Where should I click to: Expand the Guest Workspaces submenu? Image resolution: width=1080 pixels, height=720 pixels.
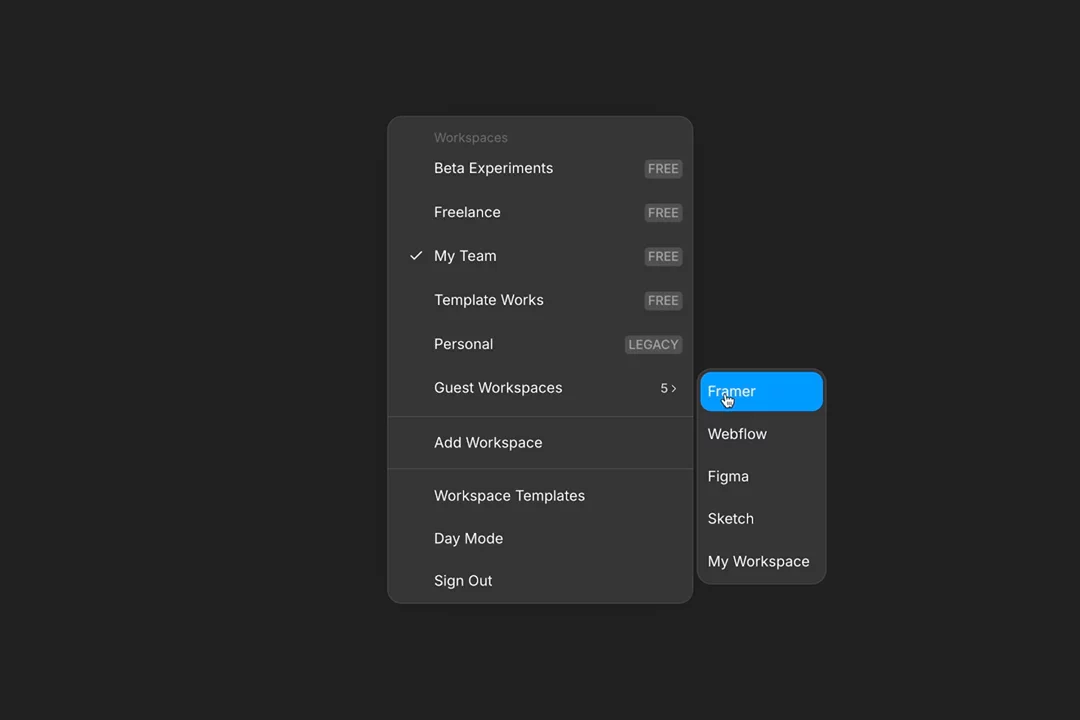pyautogui.click(x=540, y=388)
